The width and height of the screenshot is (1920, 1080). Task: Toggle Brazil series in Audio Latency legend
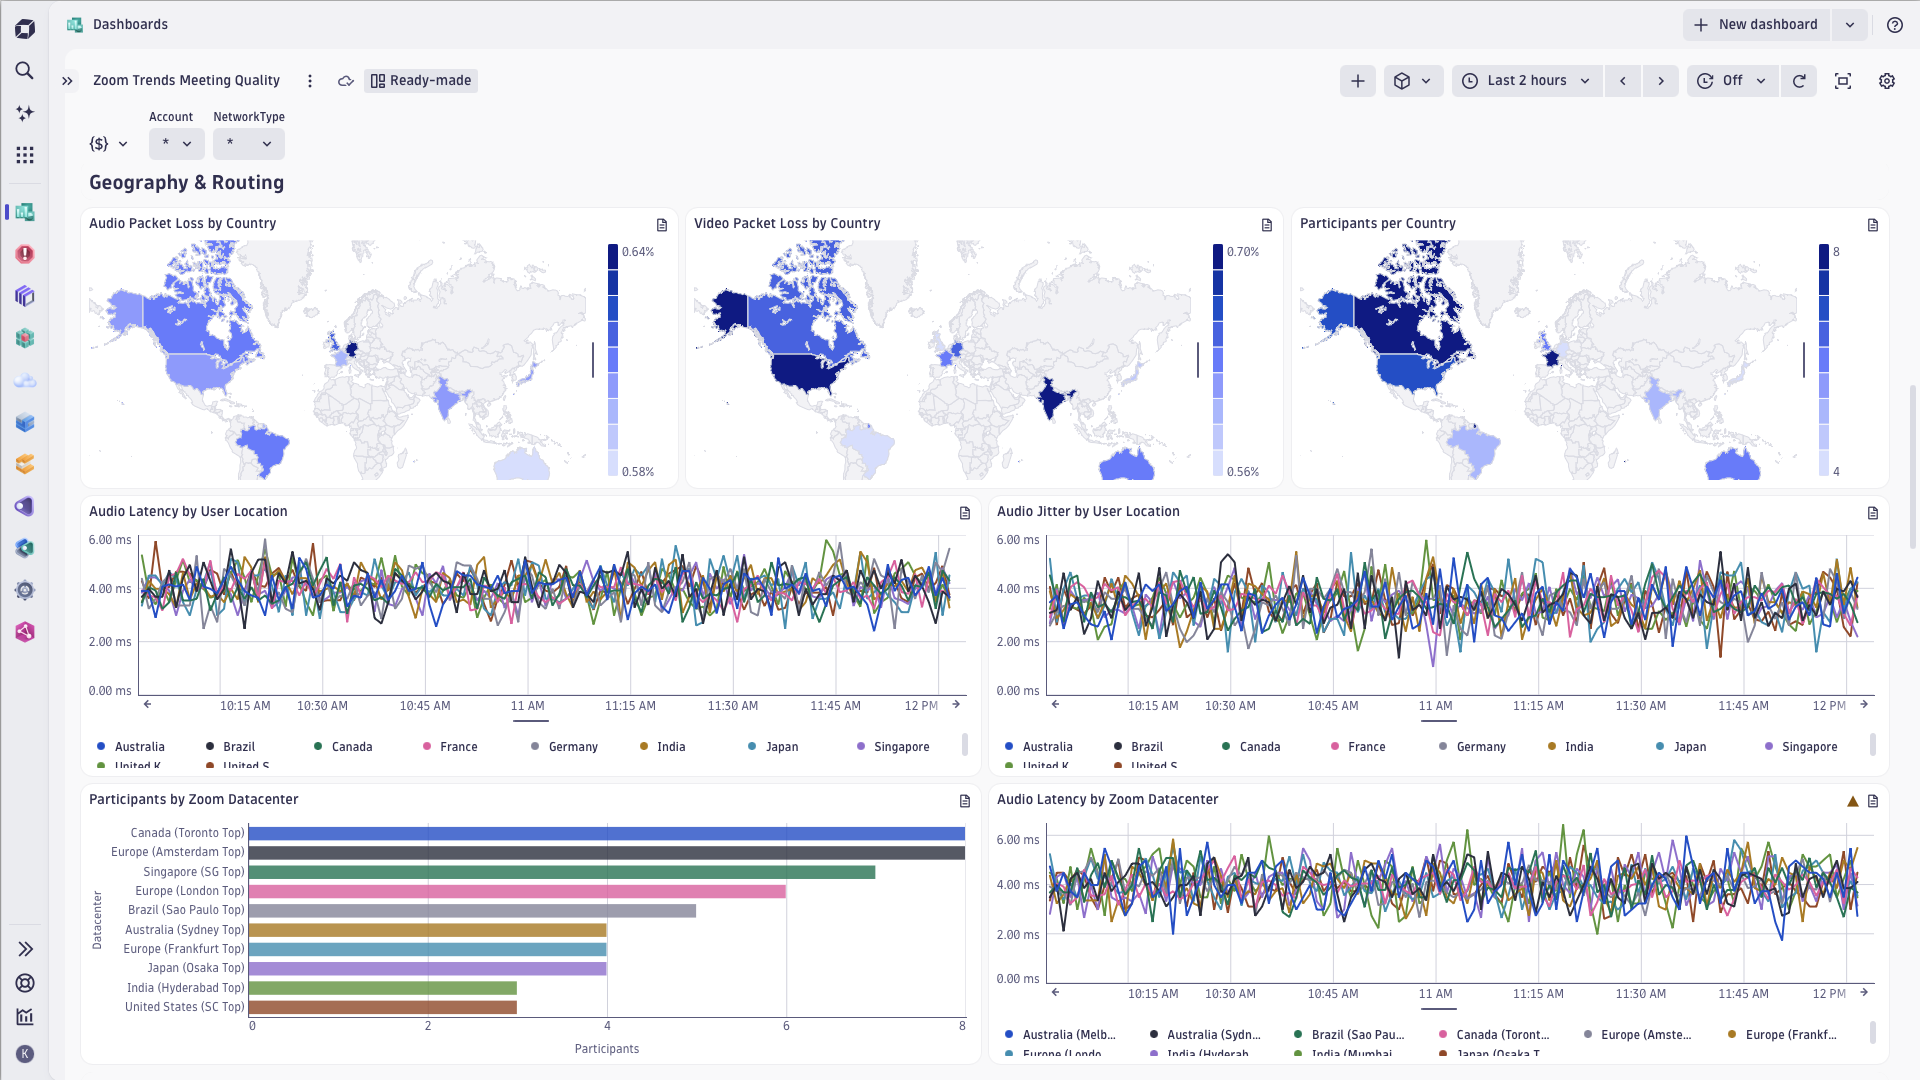pos(230,747)
